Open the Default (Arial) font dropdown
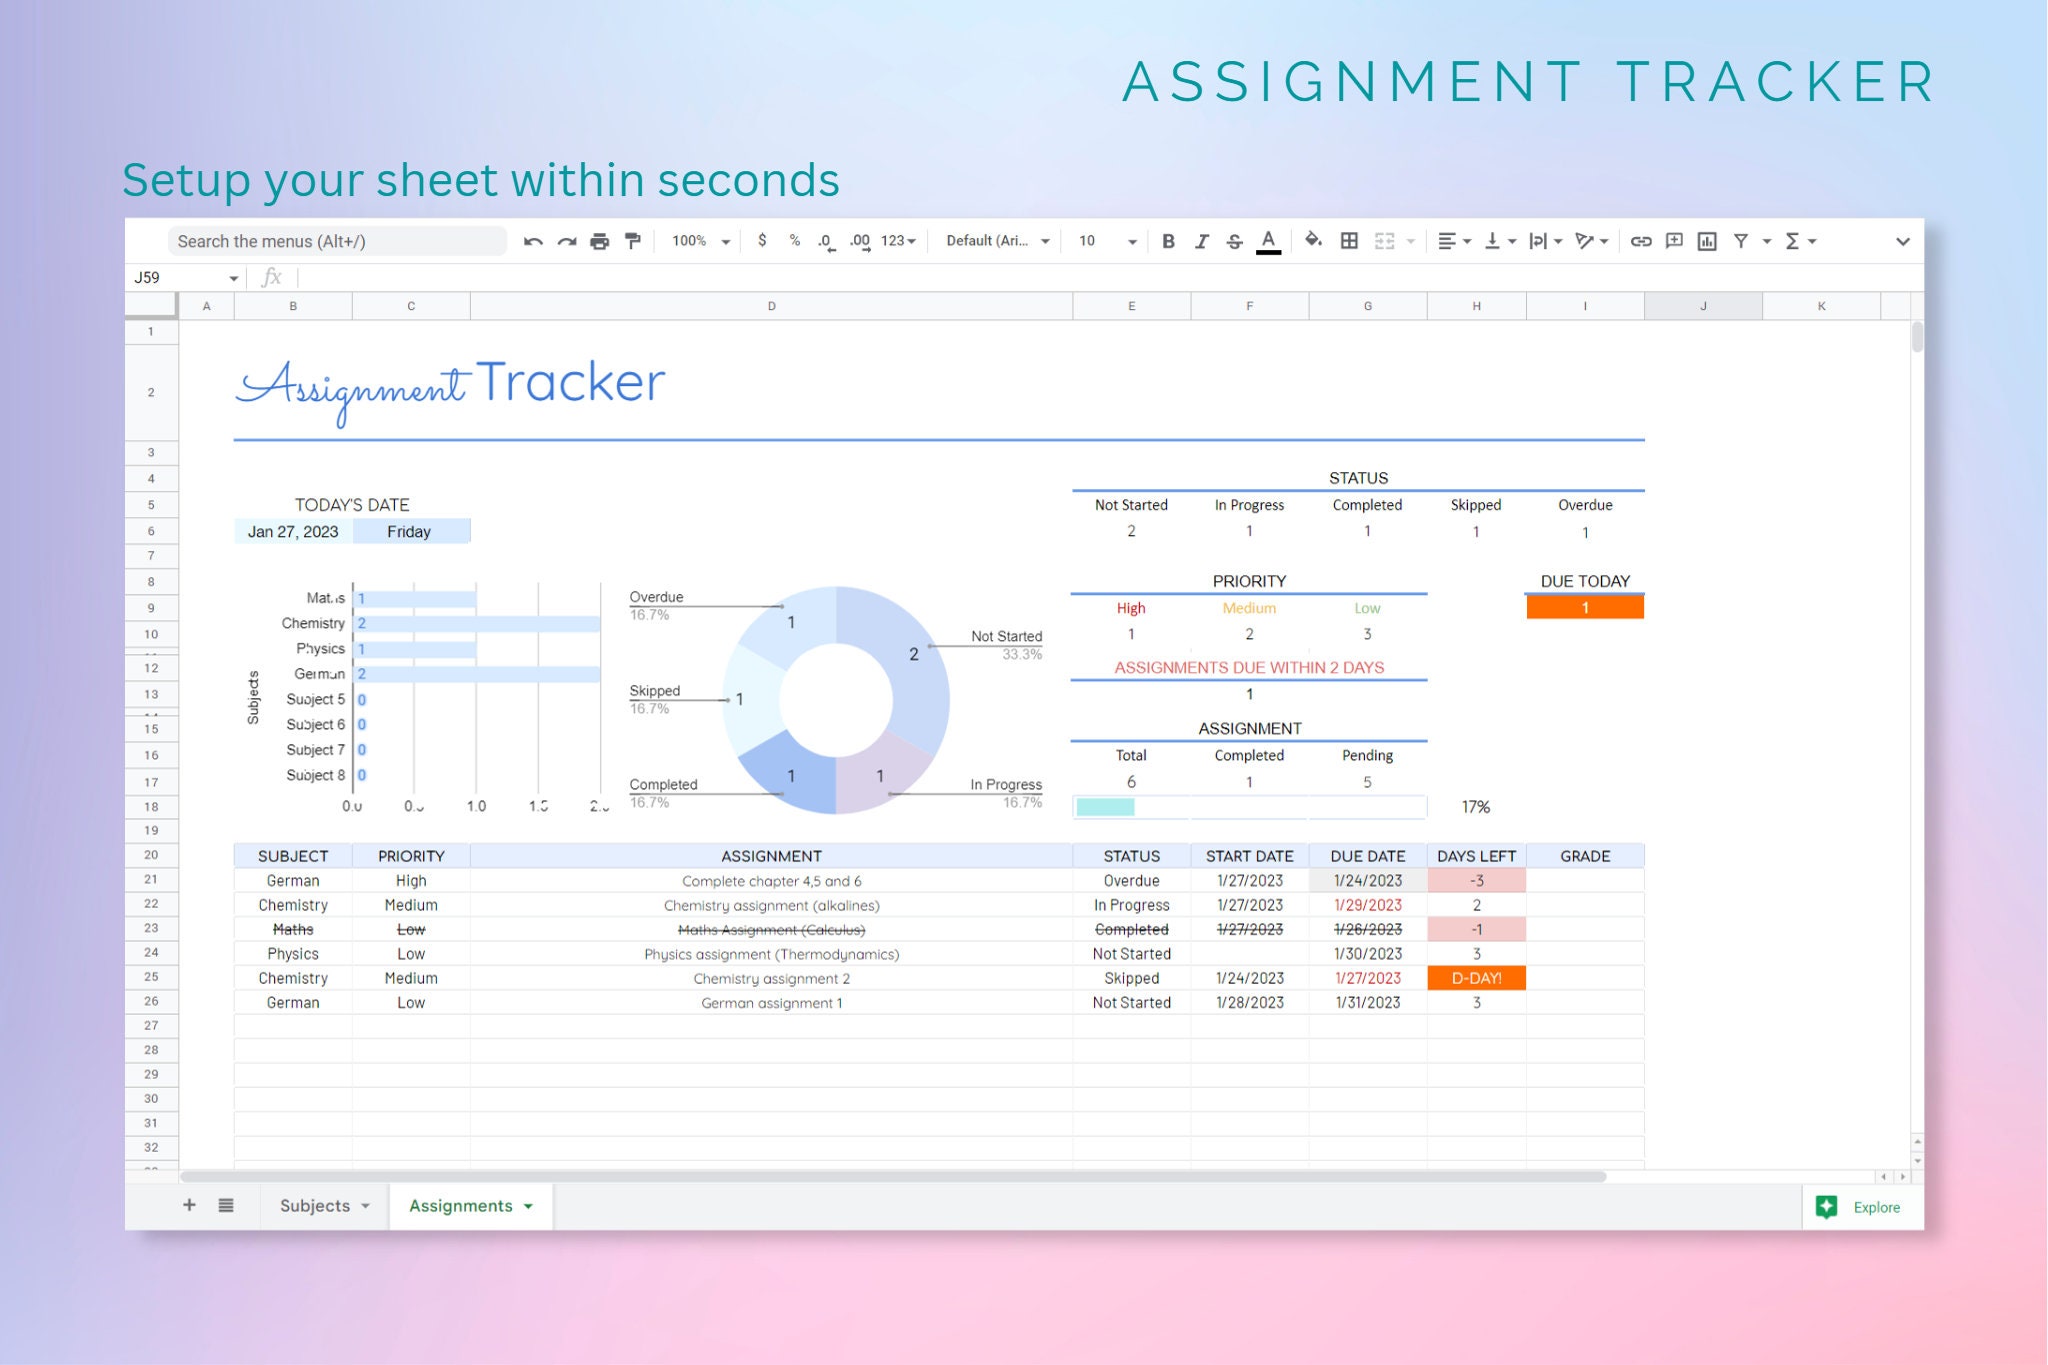This screenshot has width=2048, height=1365. (998, 241)
